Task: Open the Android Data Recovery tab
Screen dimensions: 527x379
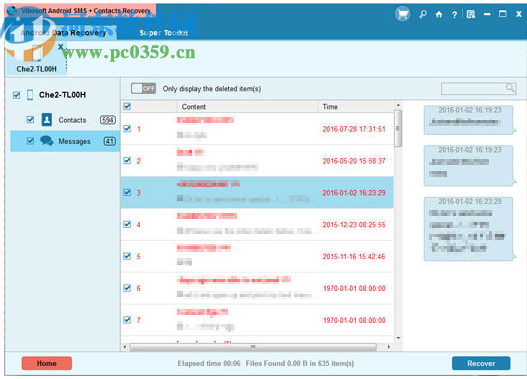Action: click(64, 33)
